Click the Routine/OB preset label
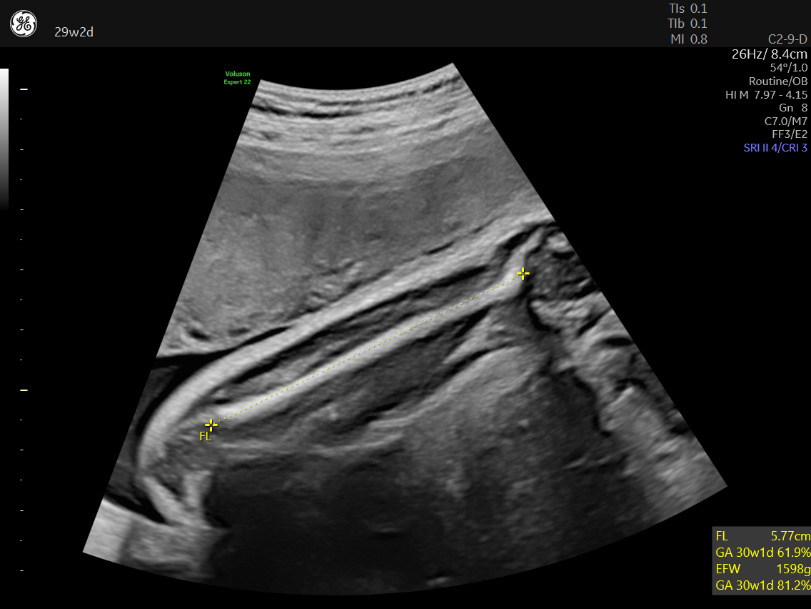Viewport: 811px width, 609px height. pyautogui.click(x=778, y=81)
